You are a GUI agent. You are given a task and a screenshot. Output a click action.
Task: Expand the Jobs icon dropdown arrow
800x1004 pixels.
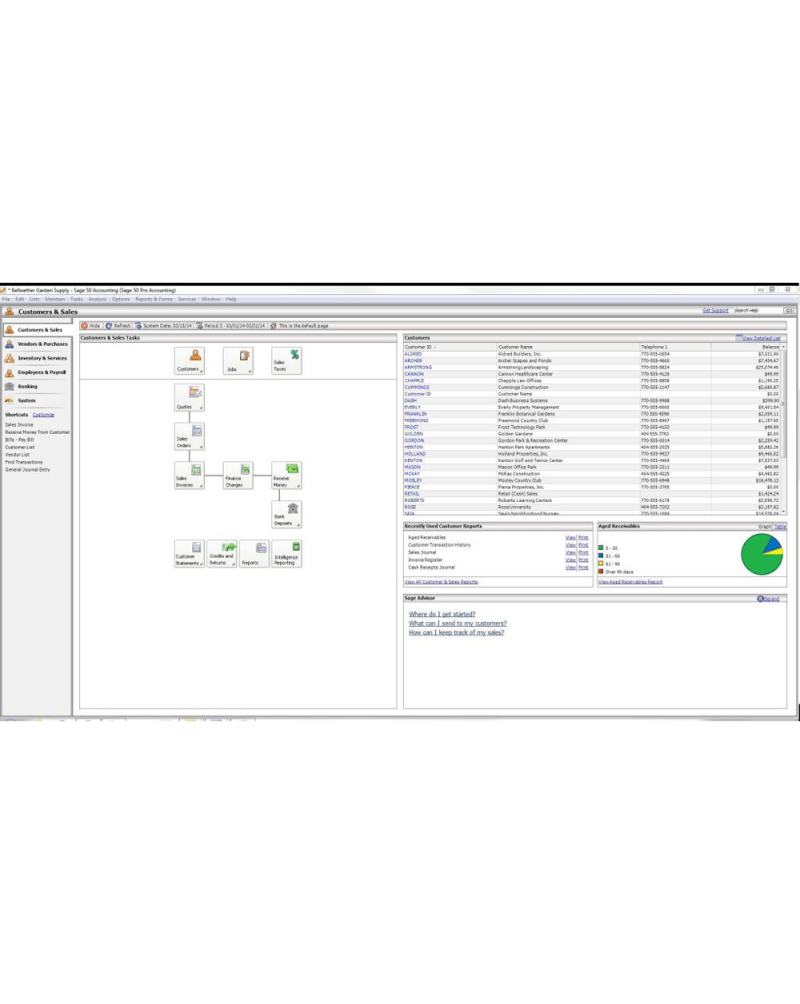coord(250,371)
